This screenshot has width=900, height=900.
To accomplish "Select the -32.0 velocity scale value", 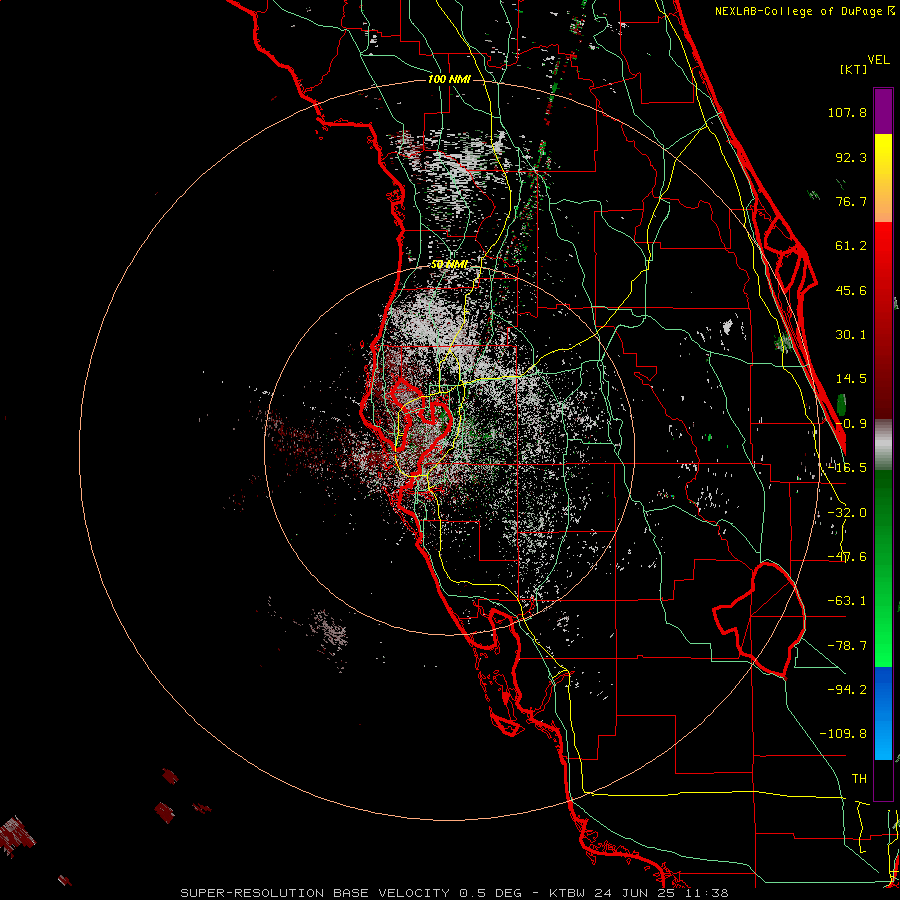I will [x=847, y=513].
